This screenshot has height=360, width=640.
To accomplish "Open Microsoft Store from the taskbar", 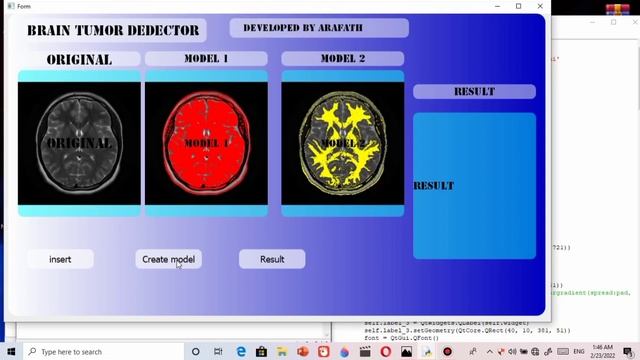I will 262,351.
